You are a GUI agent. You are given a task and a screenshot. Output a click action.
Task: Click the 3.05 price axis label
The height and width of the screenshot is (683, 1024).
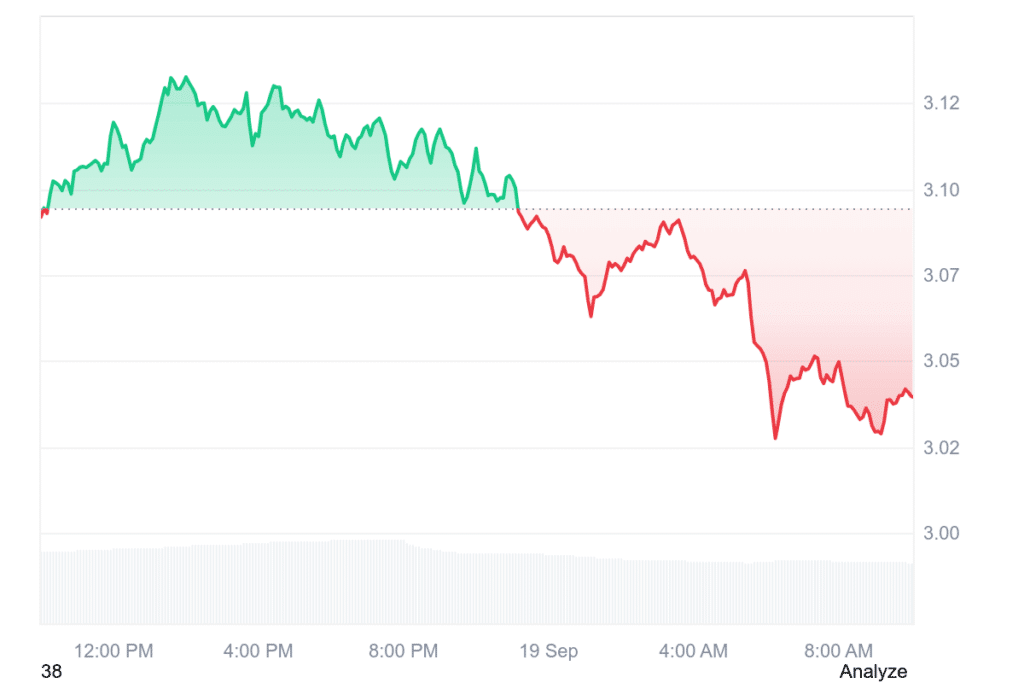[x=941, y=360]
